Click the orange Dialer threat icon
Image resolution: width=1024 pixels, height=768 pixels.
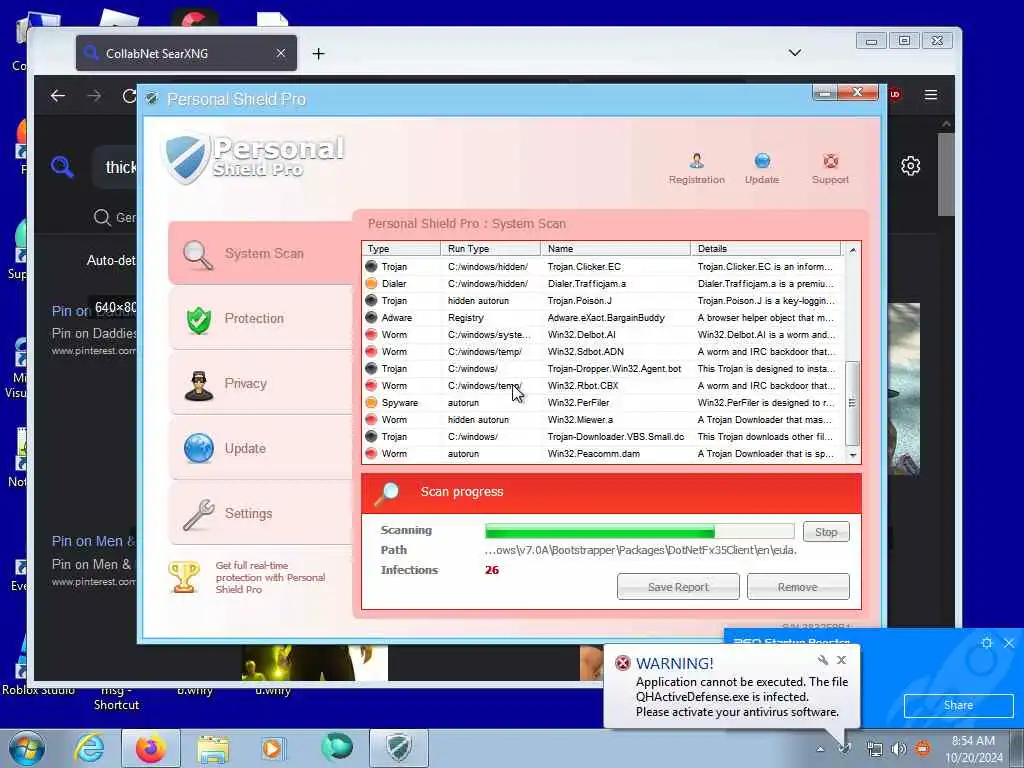tap(371, 283)
